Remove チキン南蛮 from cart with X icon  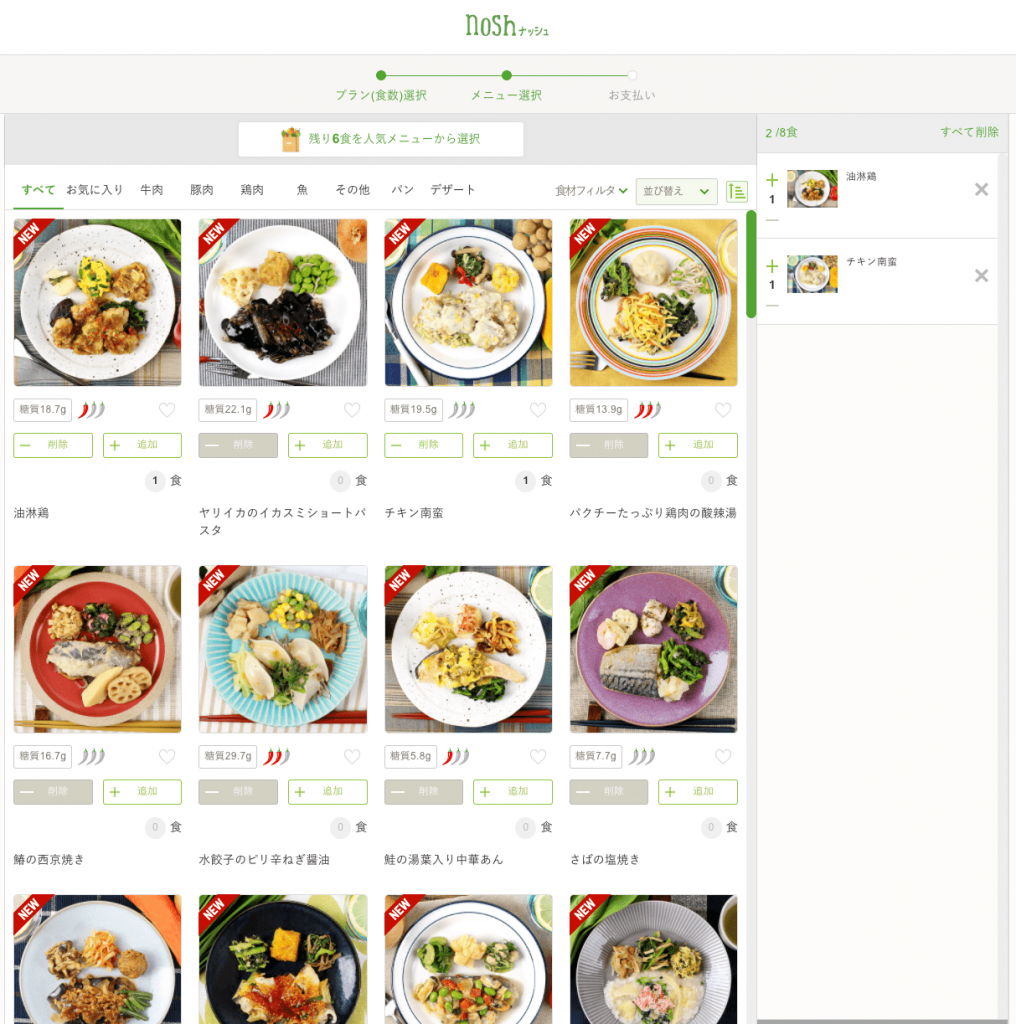[x=981, y=276]
